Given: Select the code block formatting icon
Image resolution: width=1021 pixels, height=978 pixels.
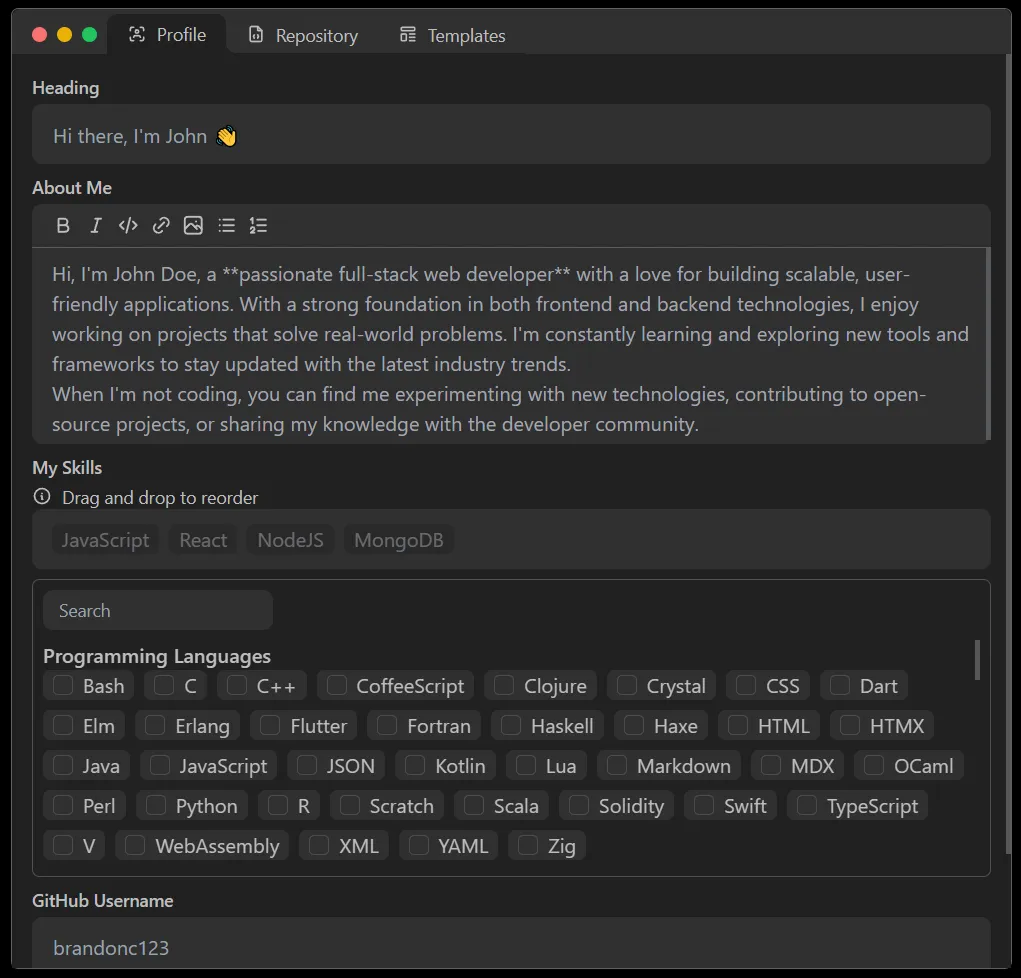Looking at the screenshot, I should click(127, 225).
